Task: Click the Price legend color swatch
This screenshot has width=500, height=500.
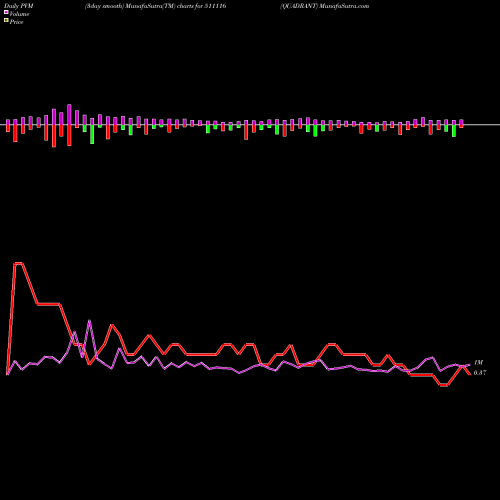Action: 6,21
